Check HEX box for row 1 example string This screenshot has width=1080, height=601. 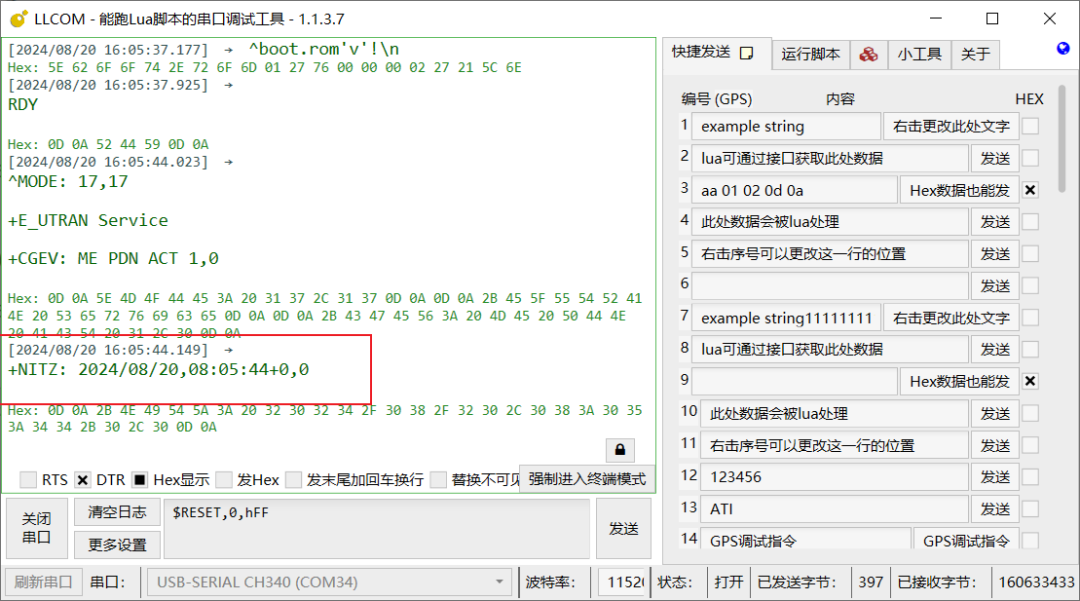click(1030, 126)
